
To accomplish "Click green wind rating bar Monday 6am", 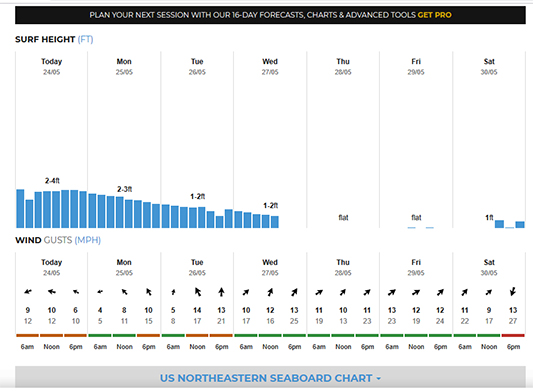I will point(100,336).
